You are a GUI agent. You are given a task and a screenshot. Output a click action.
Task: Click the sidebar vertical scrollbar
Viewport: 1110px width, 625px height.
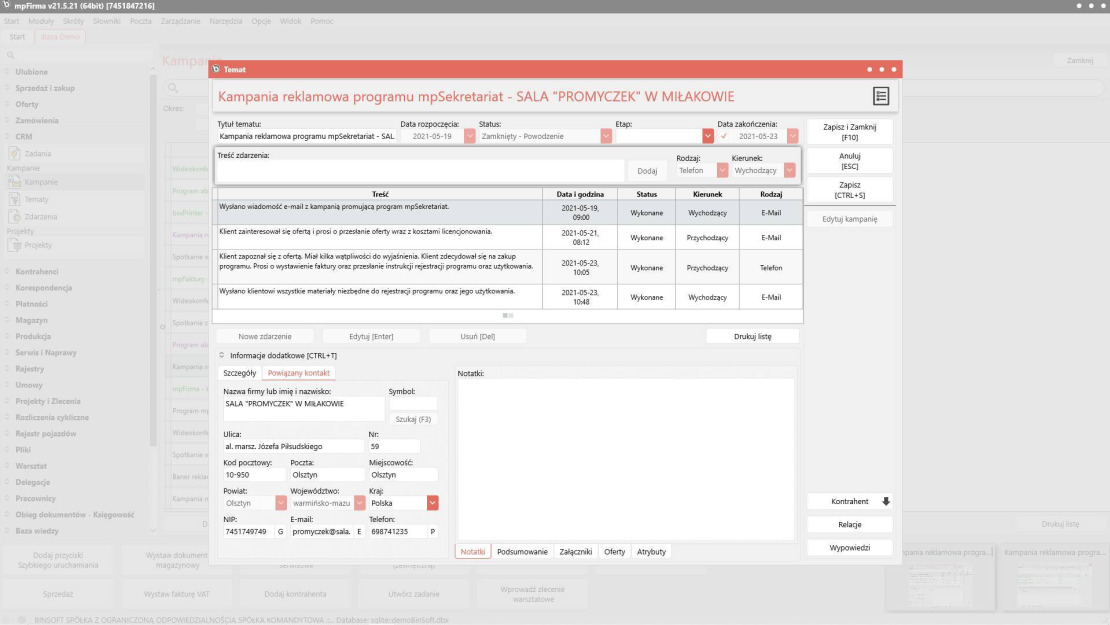pos(153,262)
